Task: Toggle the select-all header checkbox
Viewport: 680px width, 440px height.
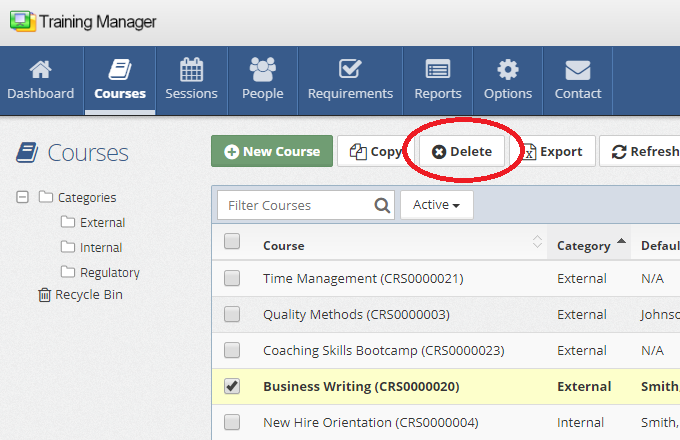Action: click(x=232, y=241)
